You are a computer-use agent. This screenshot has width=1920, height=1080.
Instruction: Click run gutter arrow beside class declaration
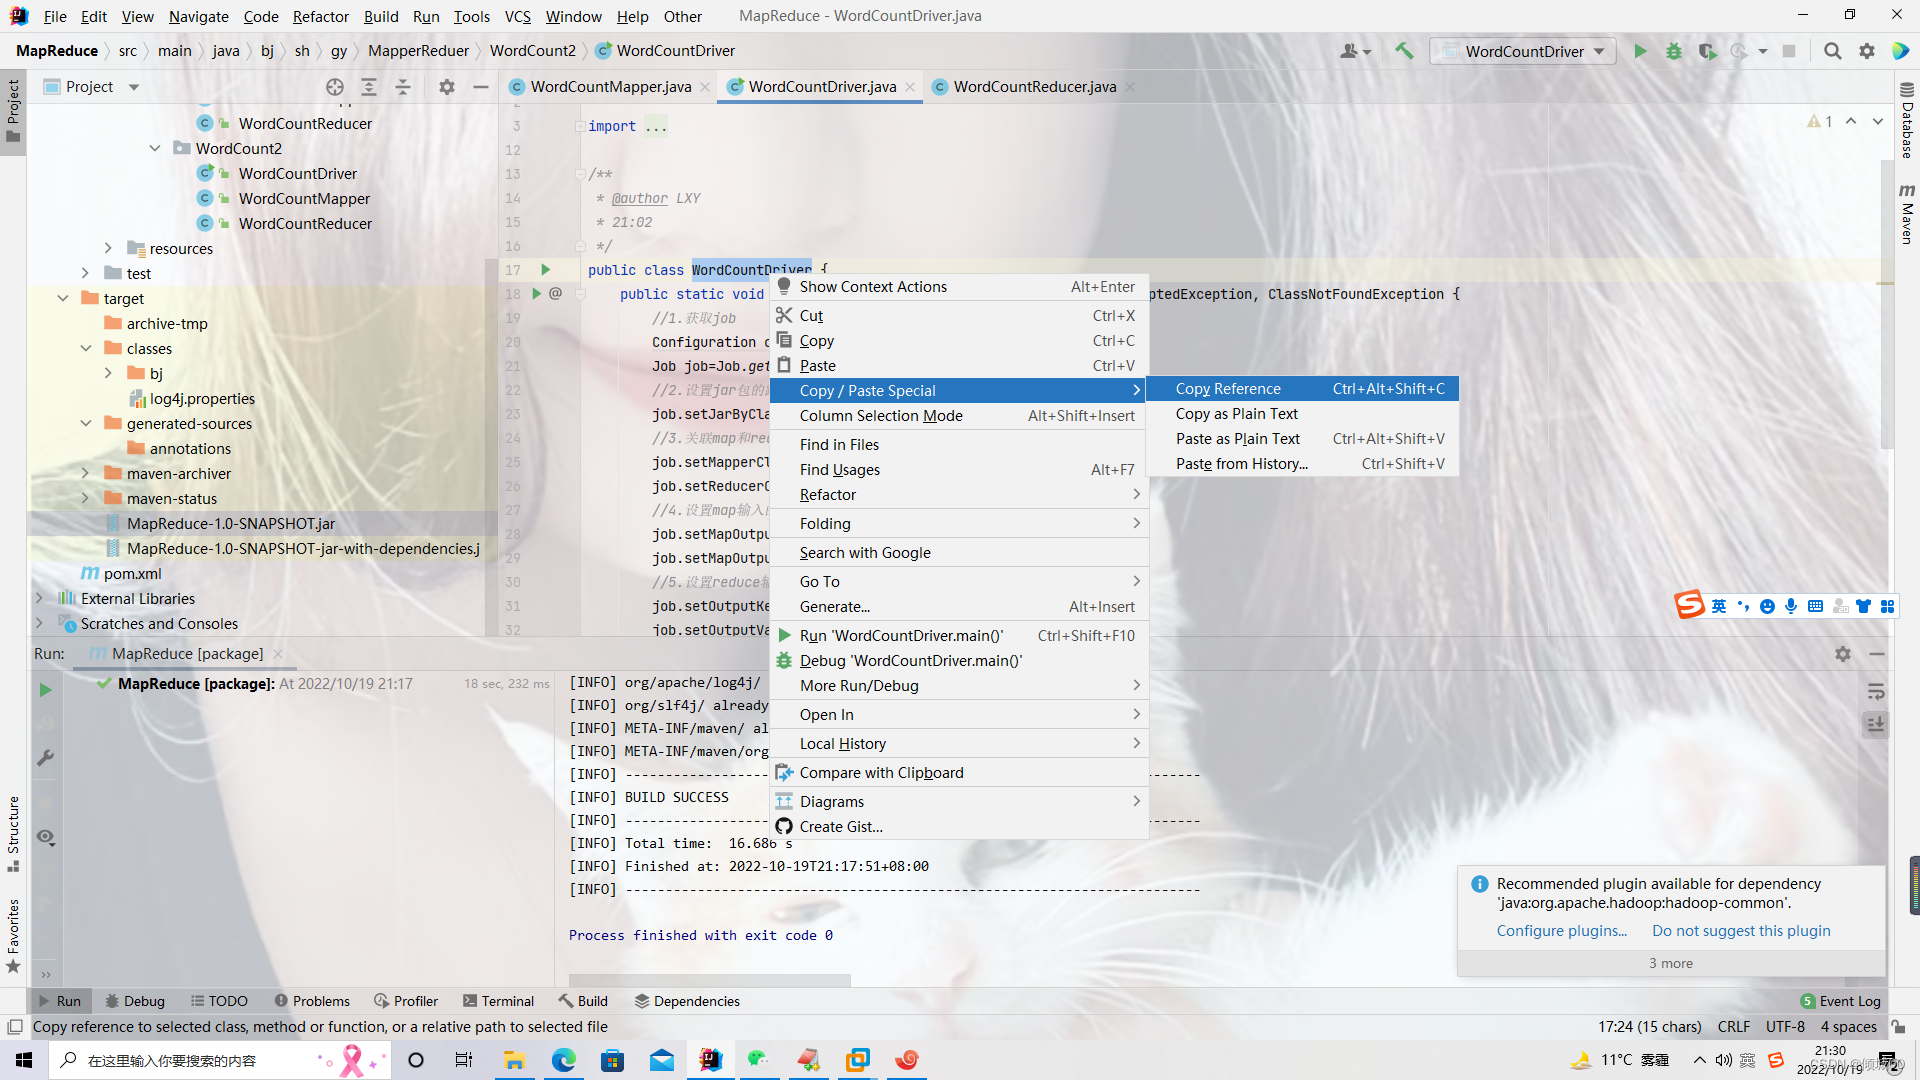[545, 270]
